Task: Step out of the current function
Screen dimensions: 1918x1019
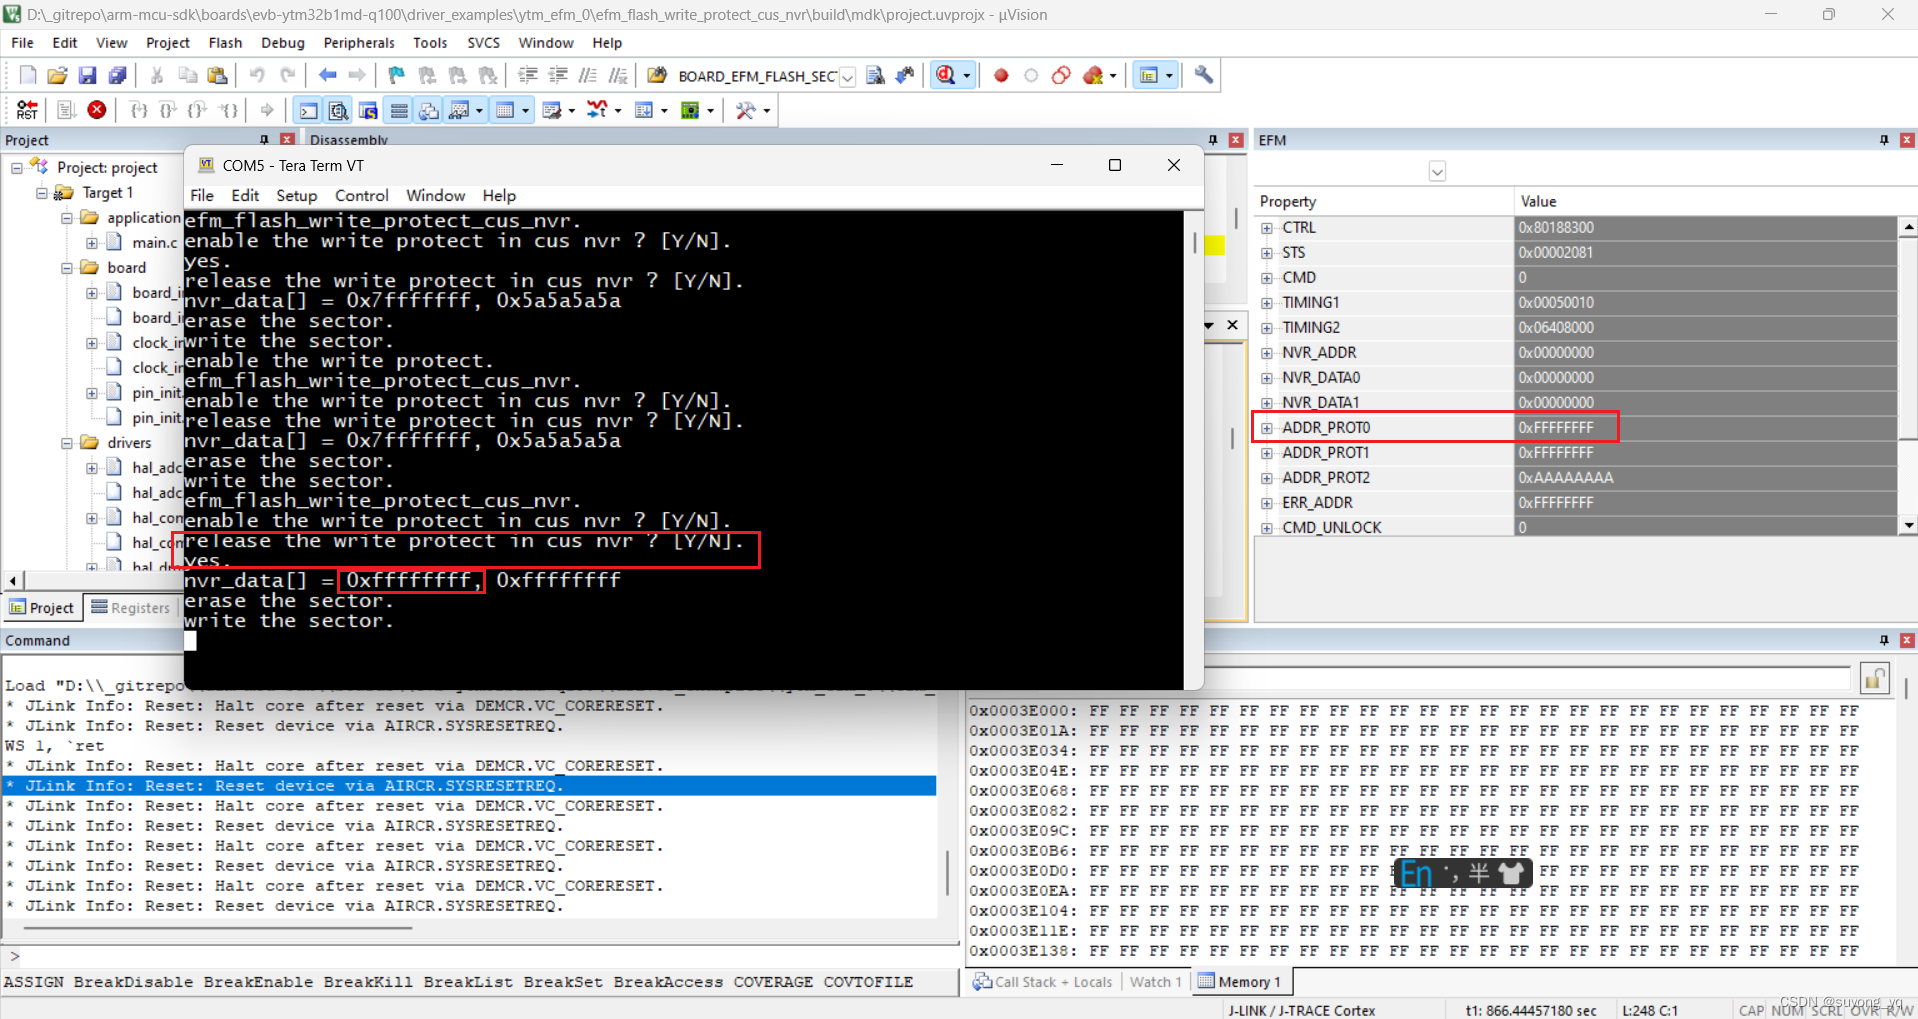Action: pos(198,110)
